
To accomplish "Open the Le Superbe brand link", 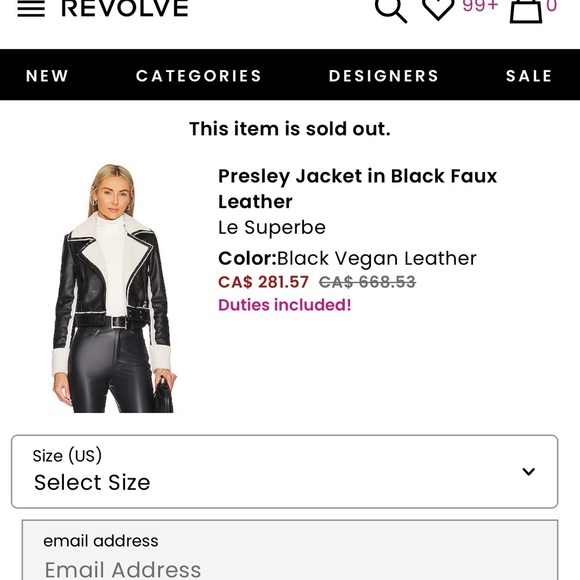I will tap(272, 227).
